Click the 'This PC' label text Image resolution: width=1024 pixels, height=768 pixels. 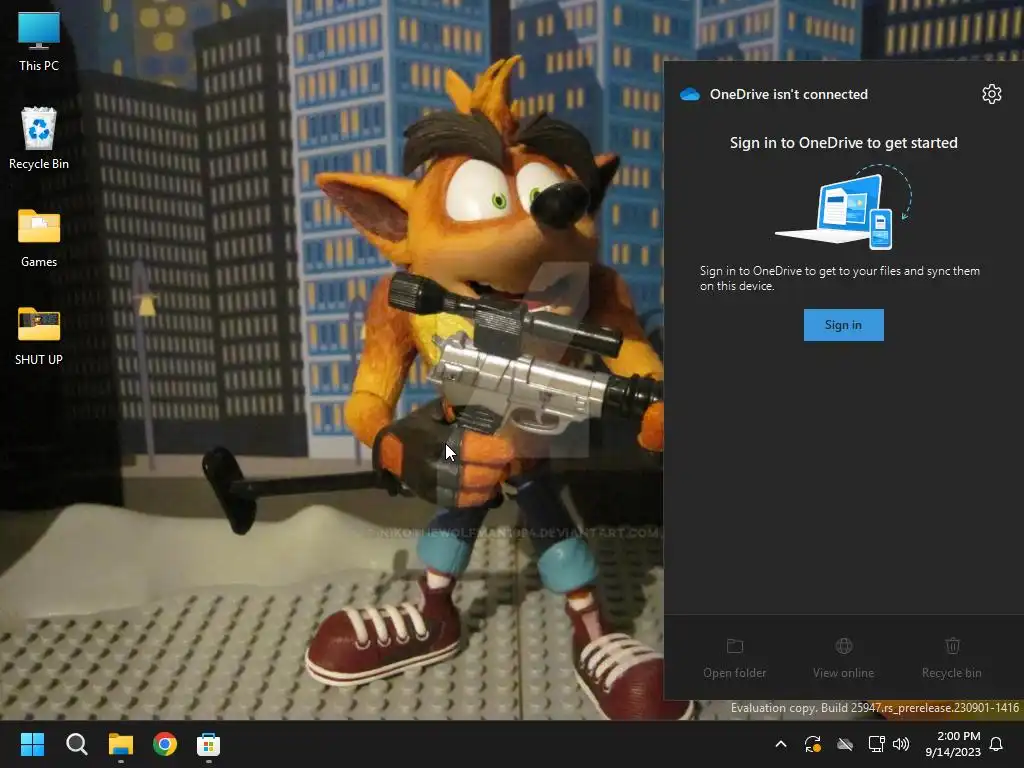[39, 65]
